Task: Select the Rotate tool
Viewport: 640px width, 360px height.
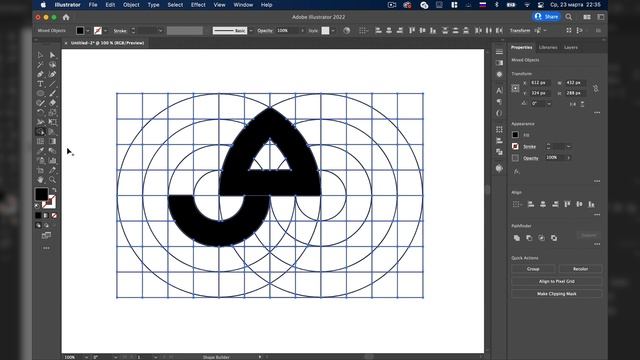Action: [40, 113]
